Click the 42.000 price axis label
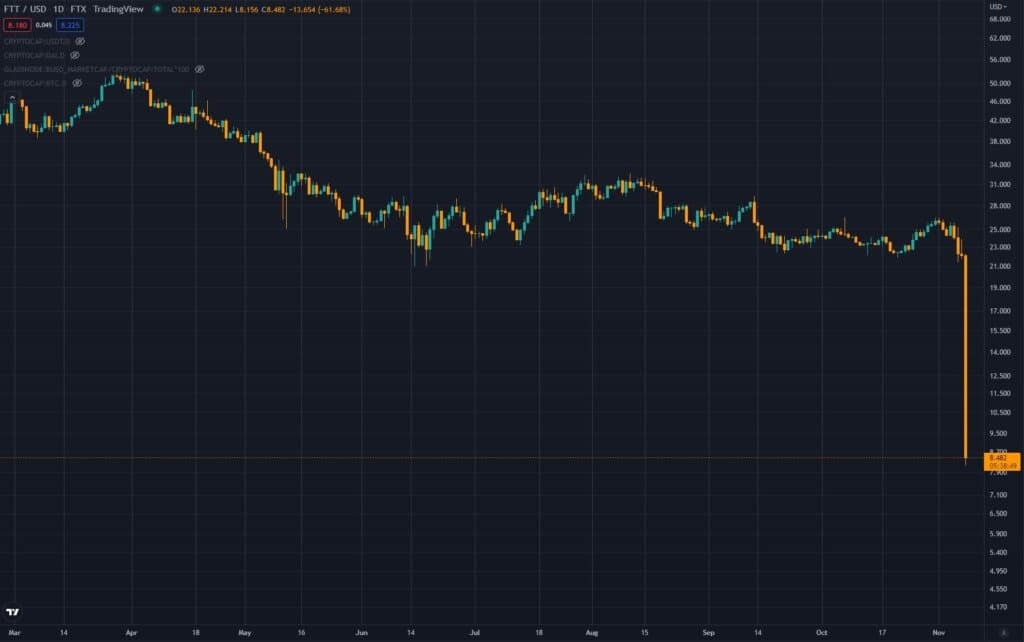Screen dimensions: 1024x642 [1000, 121]
